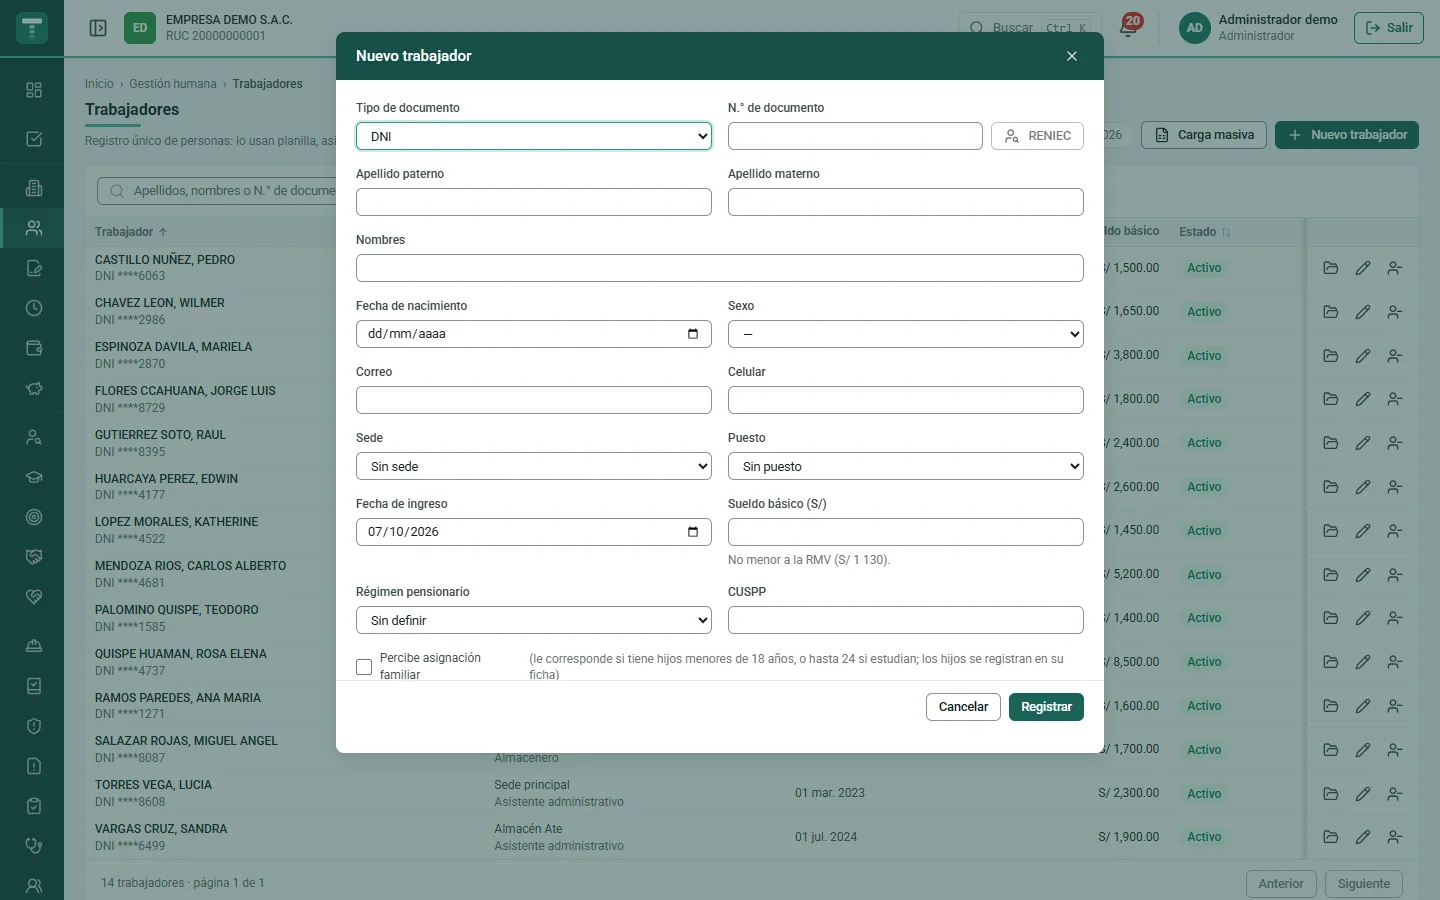Focus the N.° de documento field
This screenshot has height=900, width=1440.
(855, 136)
